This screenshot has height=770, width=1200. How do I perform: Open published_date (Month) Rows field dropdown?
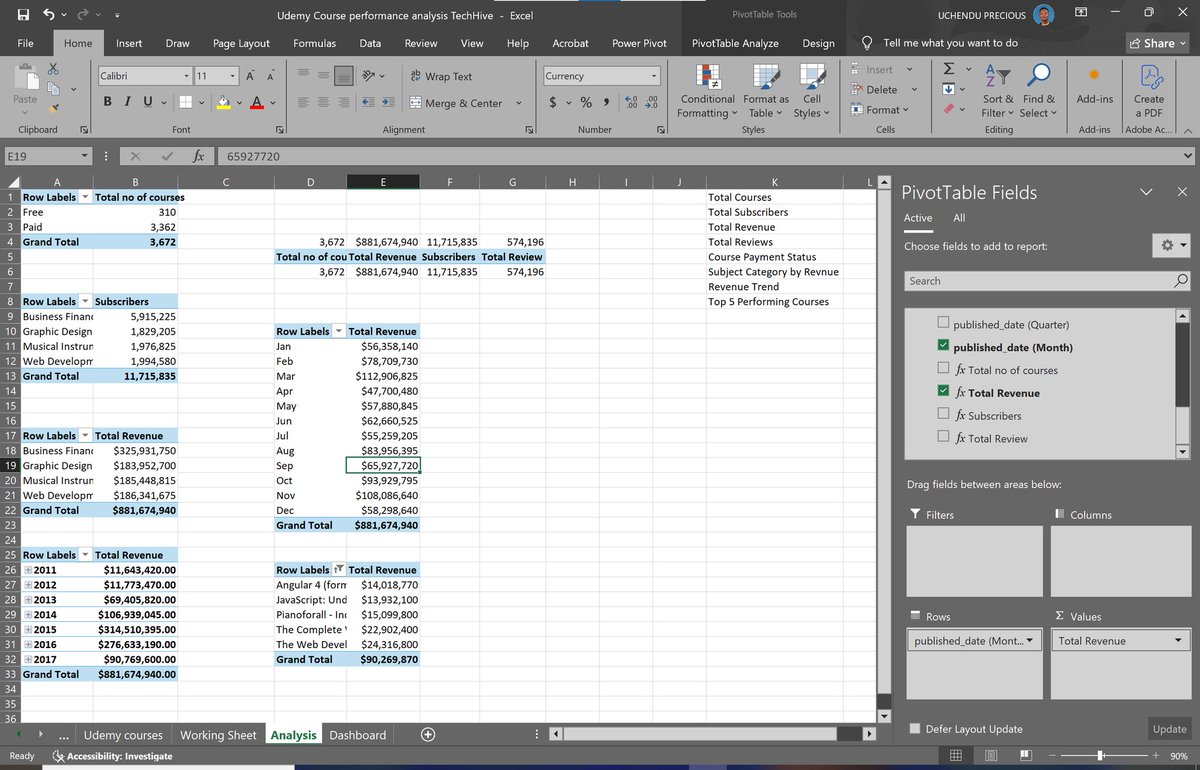click(x=1030, y=641)
